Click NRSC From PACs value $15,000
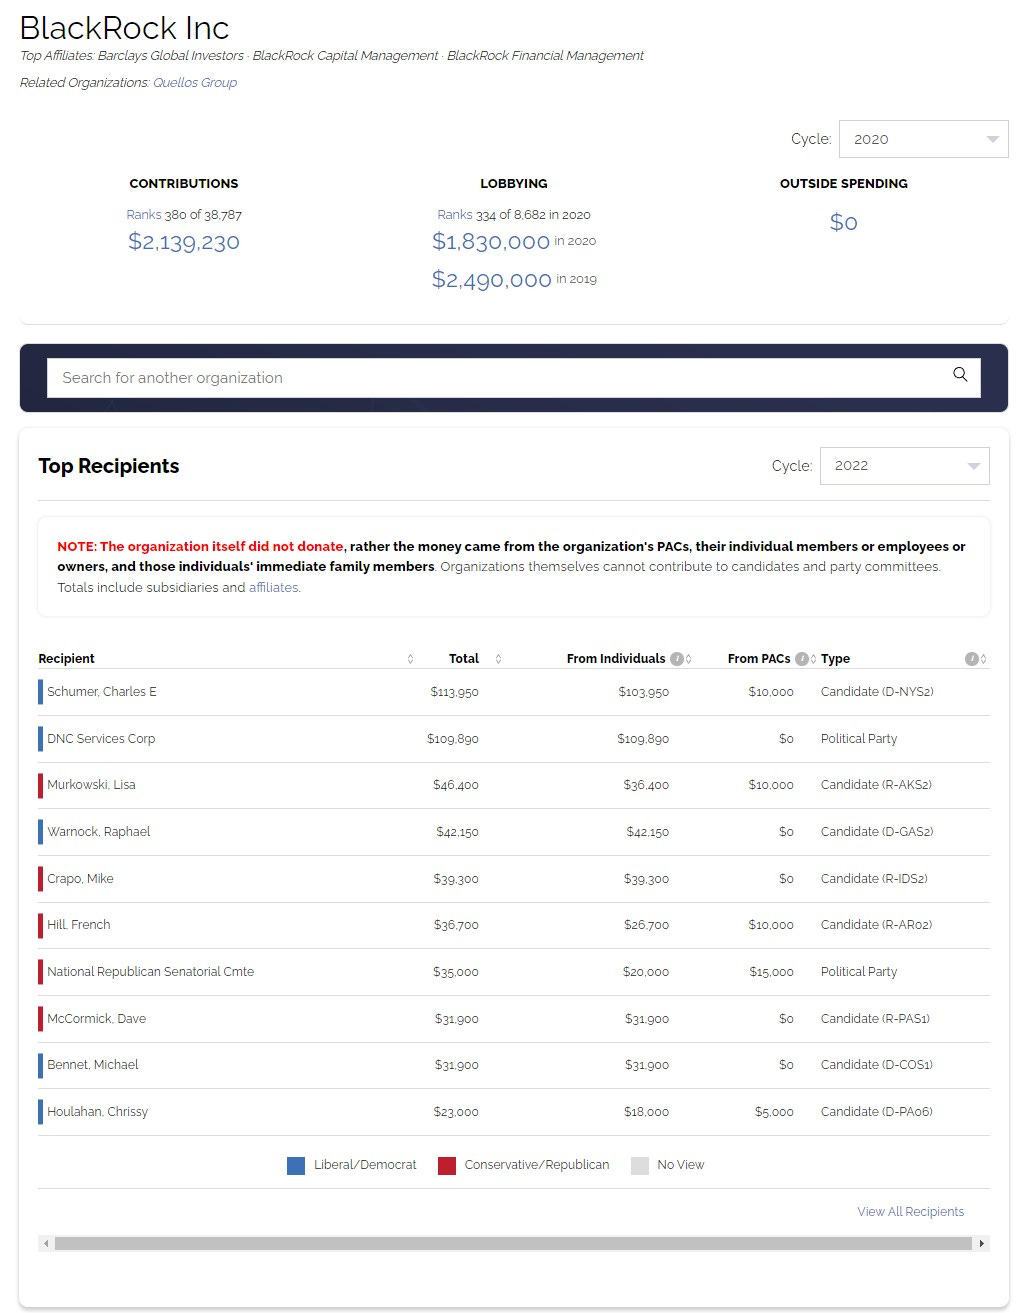Viewport: 1027px width, 1313px height. [x=771, y=972]
